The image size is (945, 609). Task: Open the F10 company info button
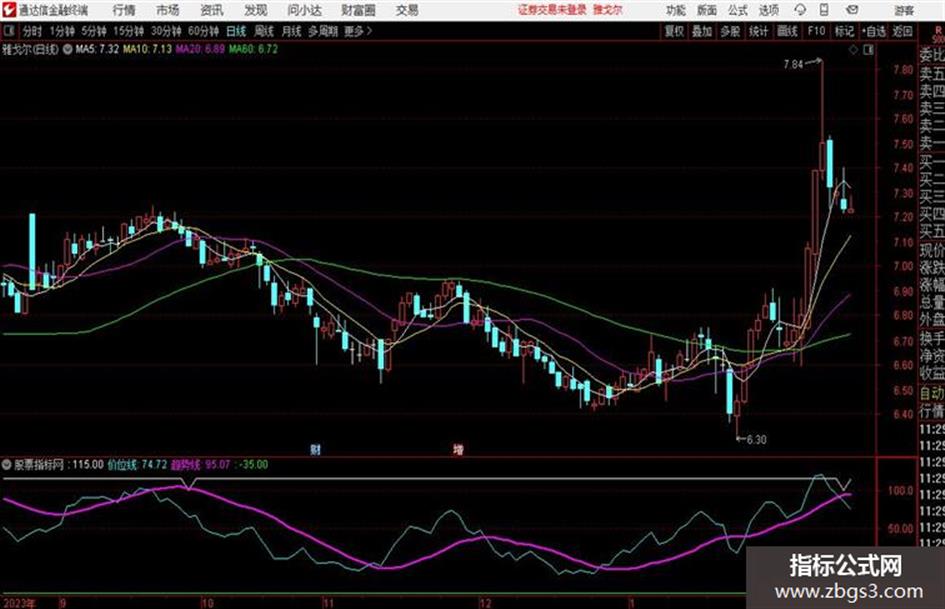(816, 31)
